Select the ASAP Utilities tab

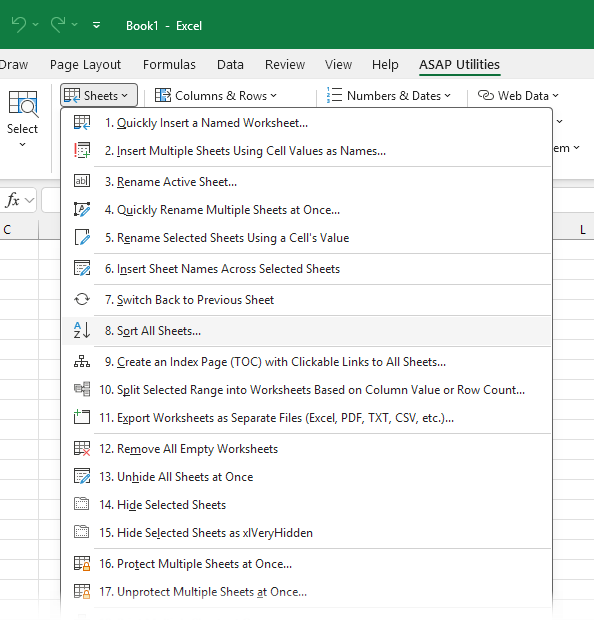point(459,65)
